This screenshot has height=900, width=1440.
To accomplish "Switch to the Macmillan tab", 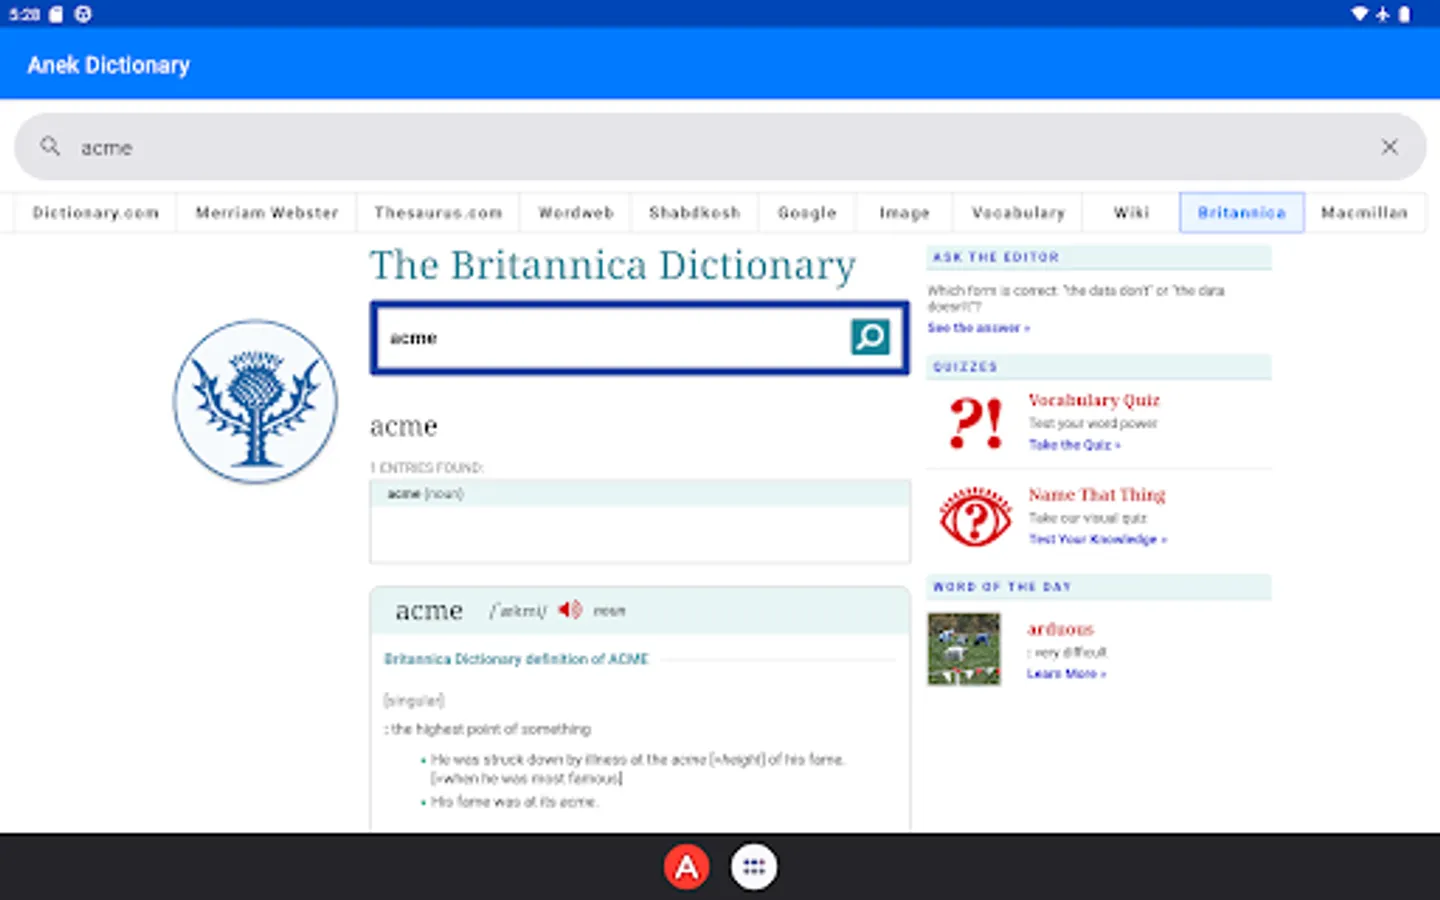I will 1365,213.
